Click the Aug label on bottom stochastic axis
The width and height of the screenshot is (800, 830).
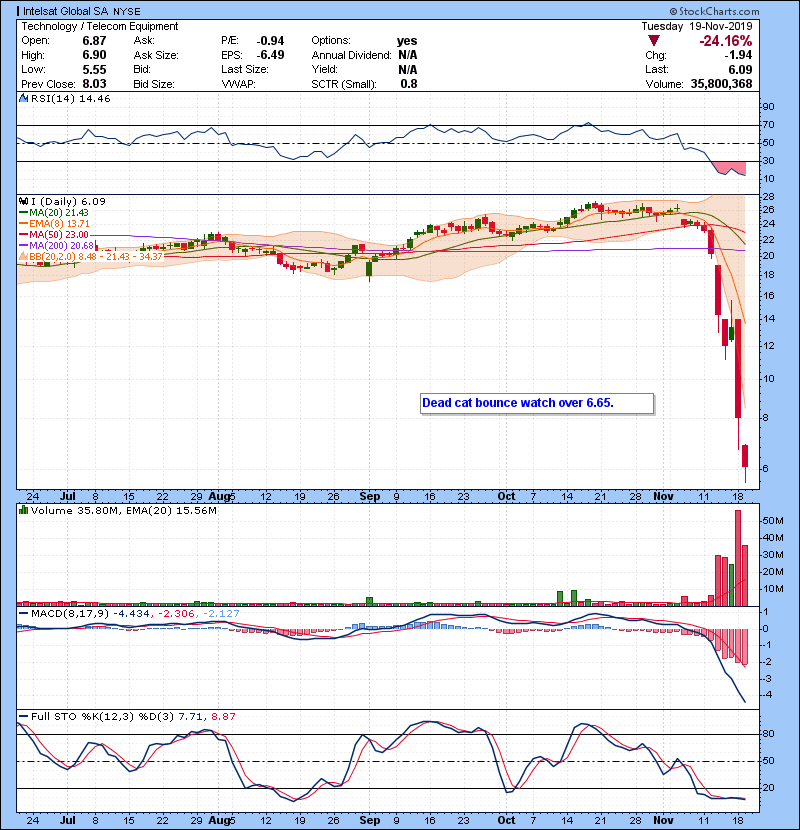point(219,820)
